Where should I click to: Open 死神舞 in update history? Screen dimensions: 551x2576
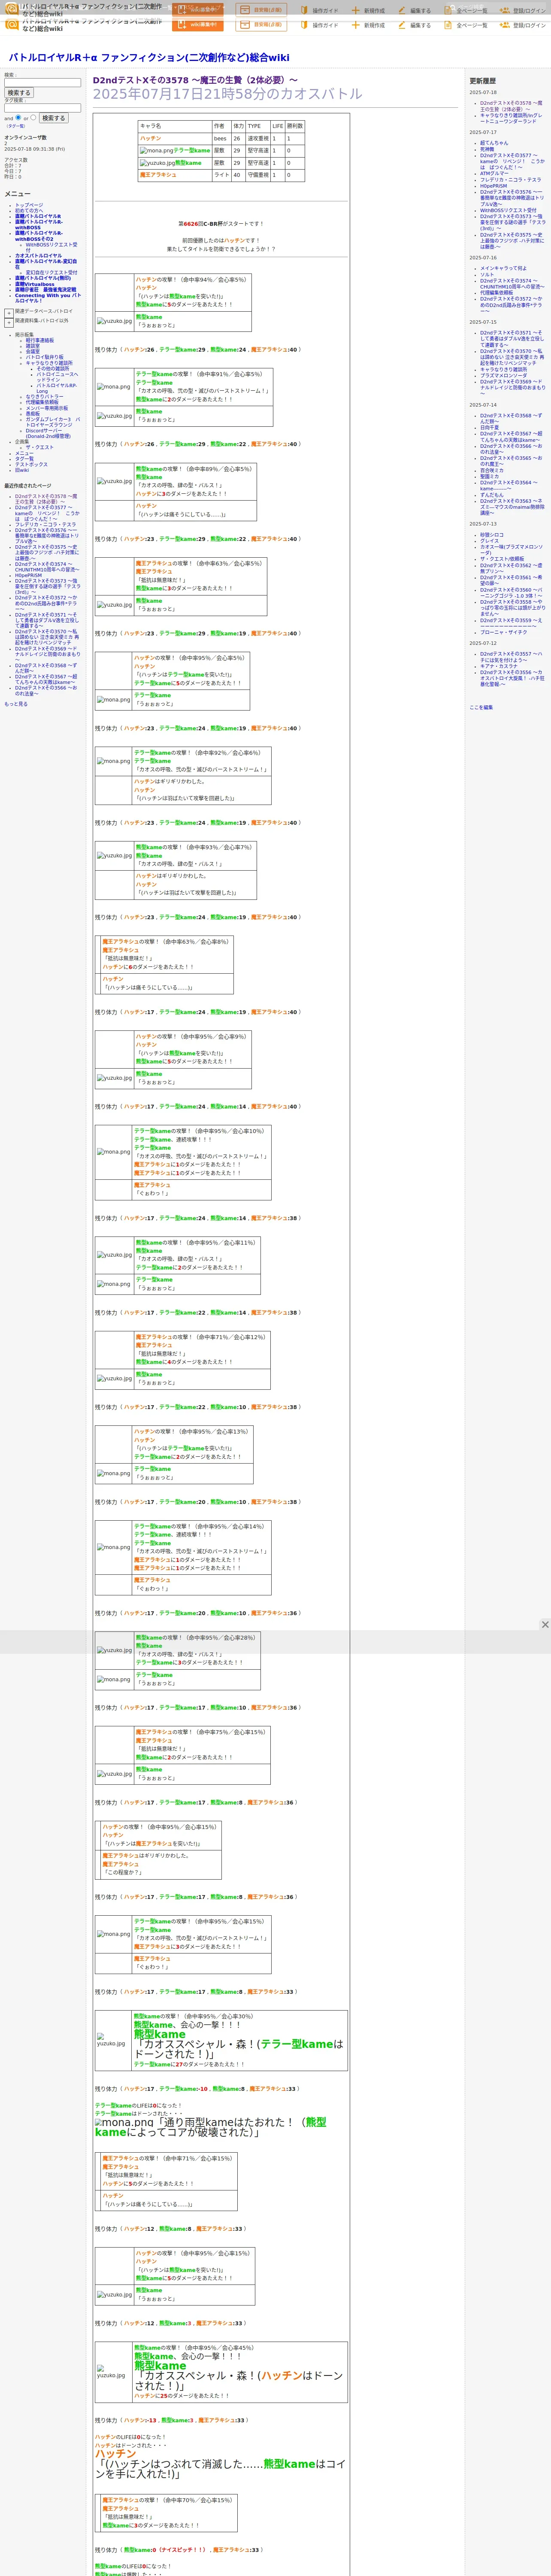487,149
